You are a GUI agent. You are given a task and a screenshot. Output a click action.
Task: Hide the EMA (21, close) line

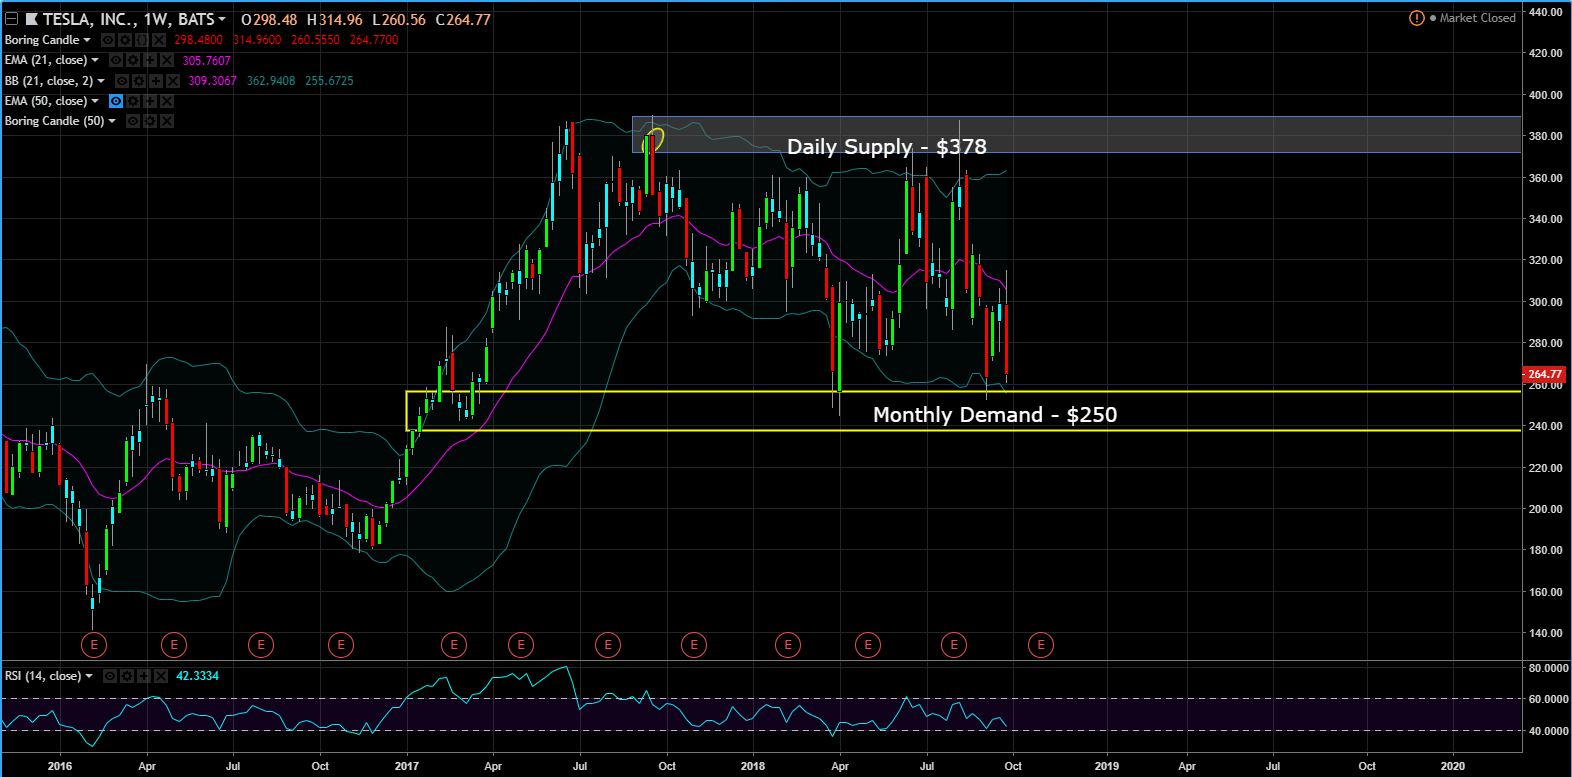click(x=116, y=60)
